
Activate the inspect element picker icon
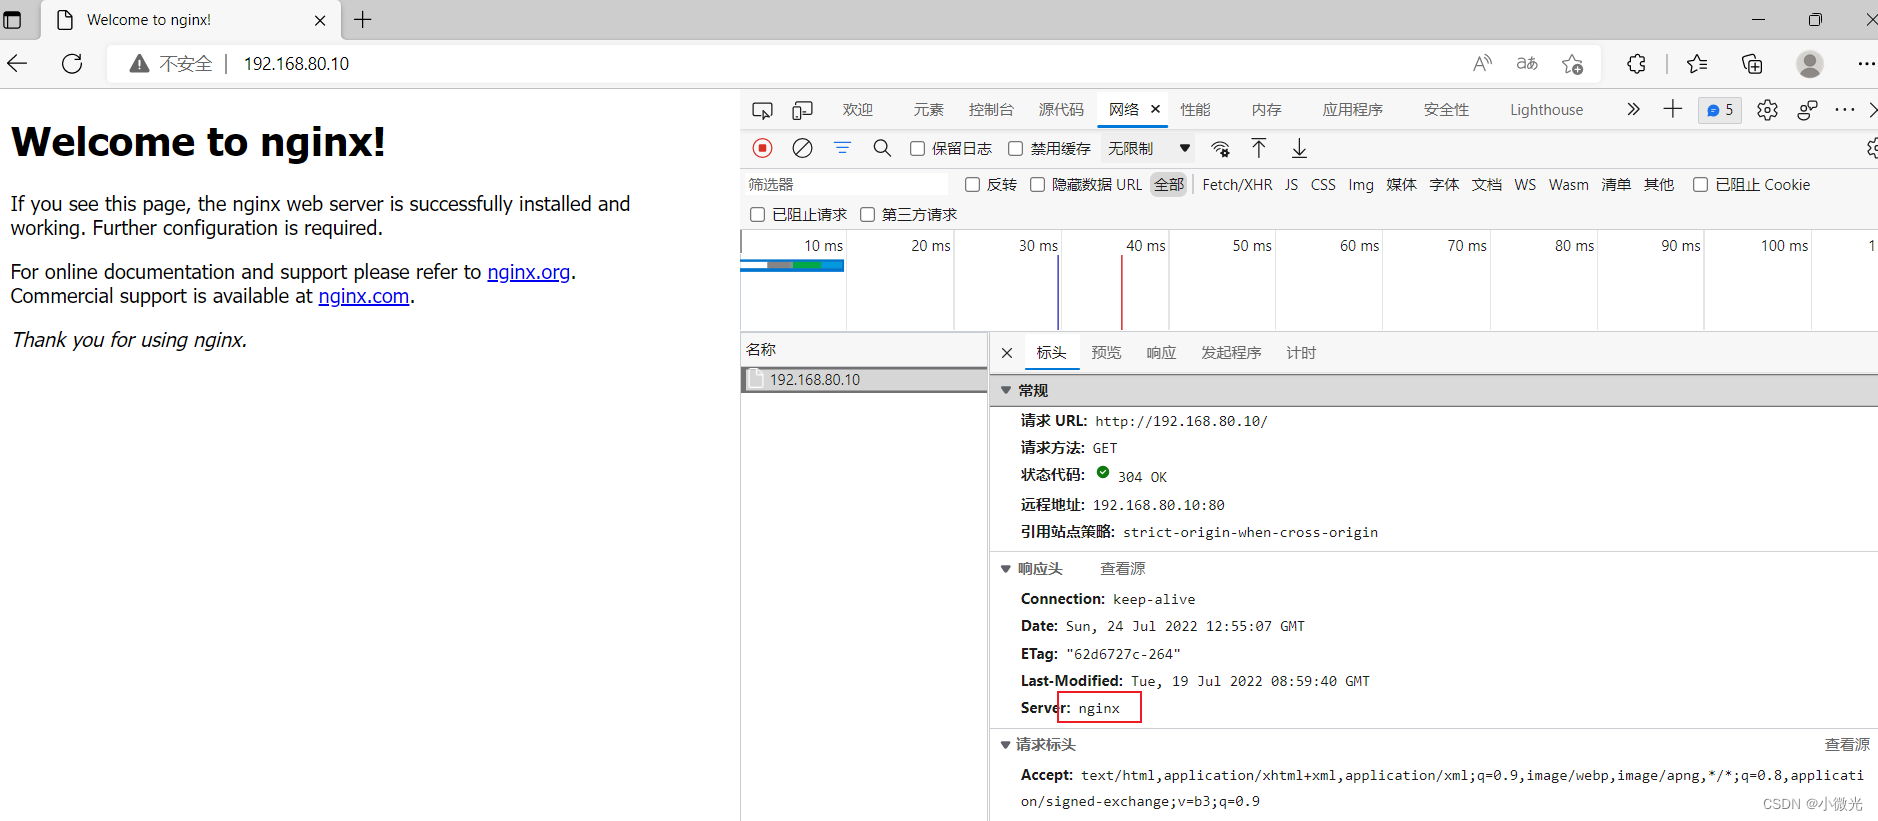762,110
